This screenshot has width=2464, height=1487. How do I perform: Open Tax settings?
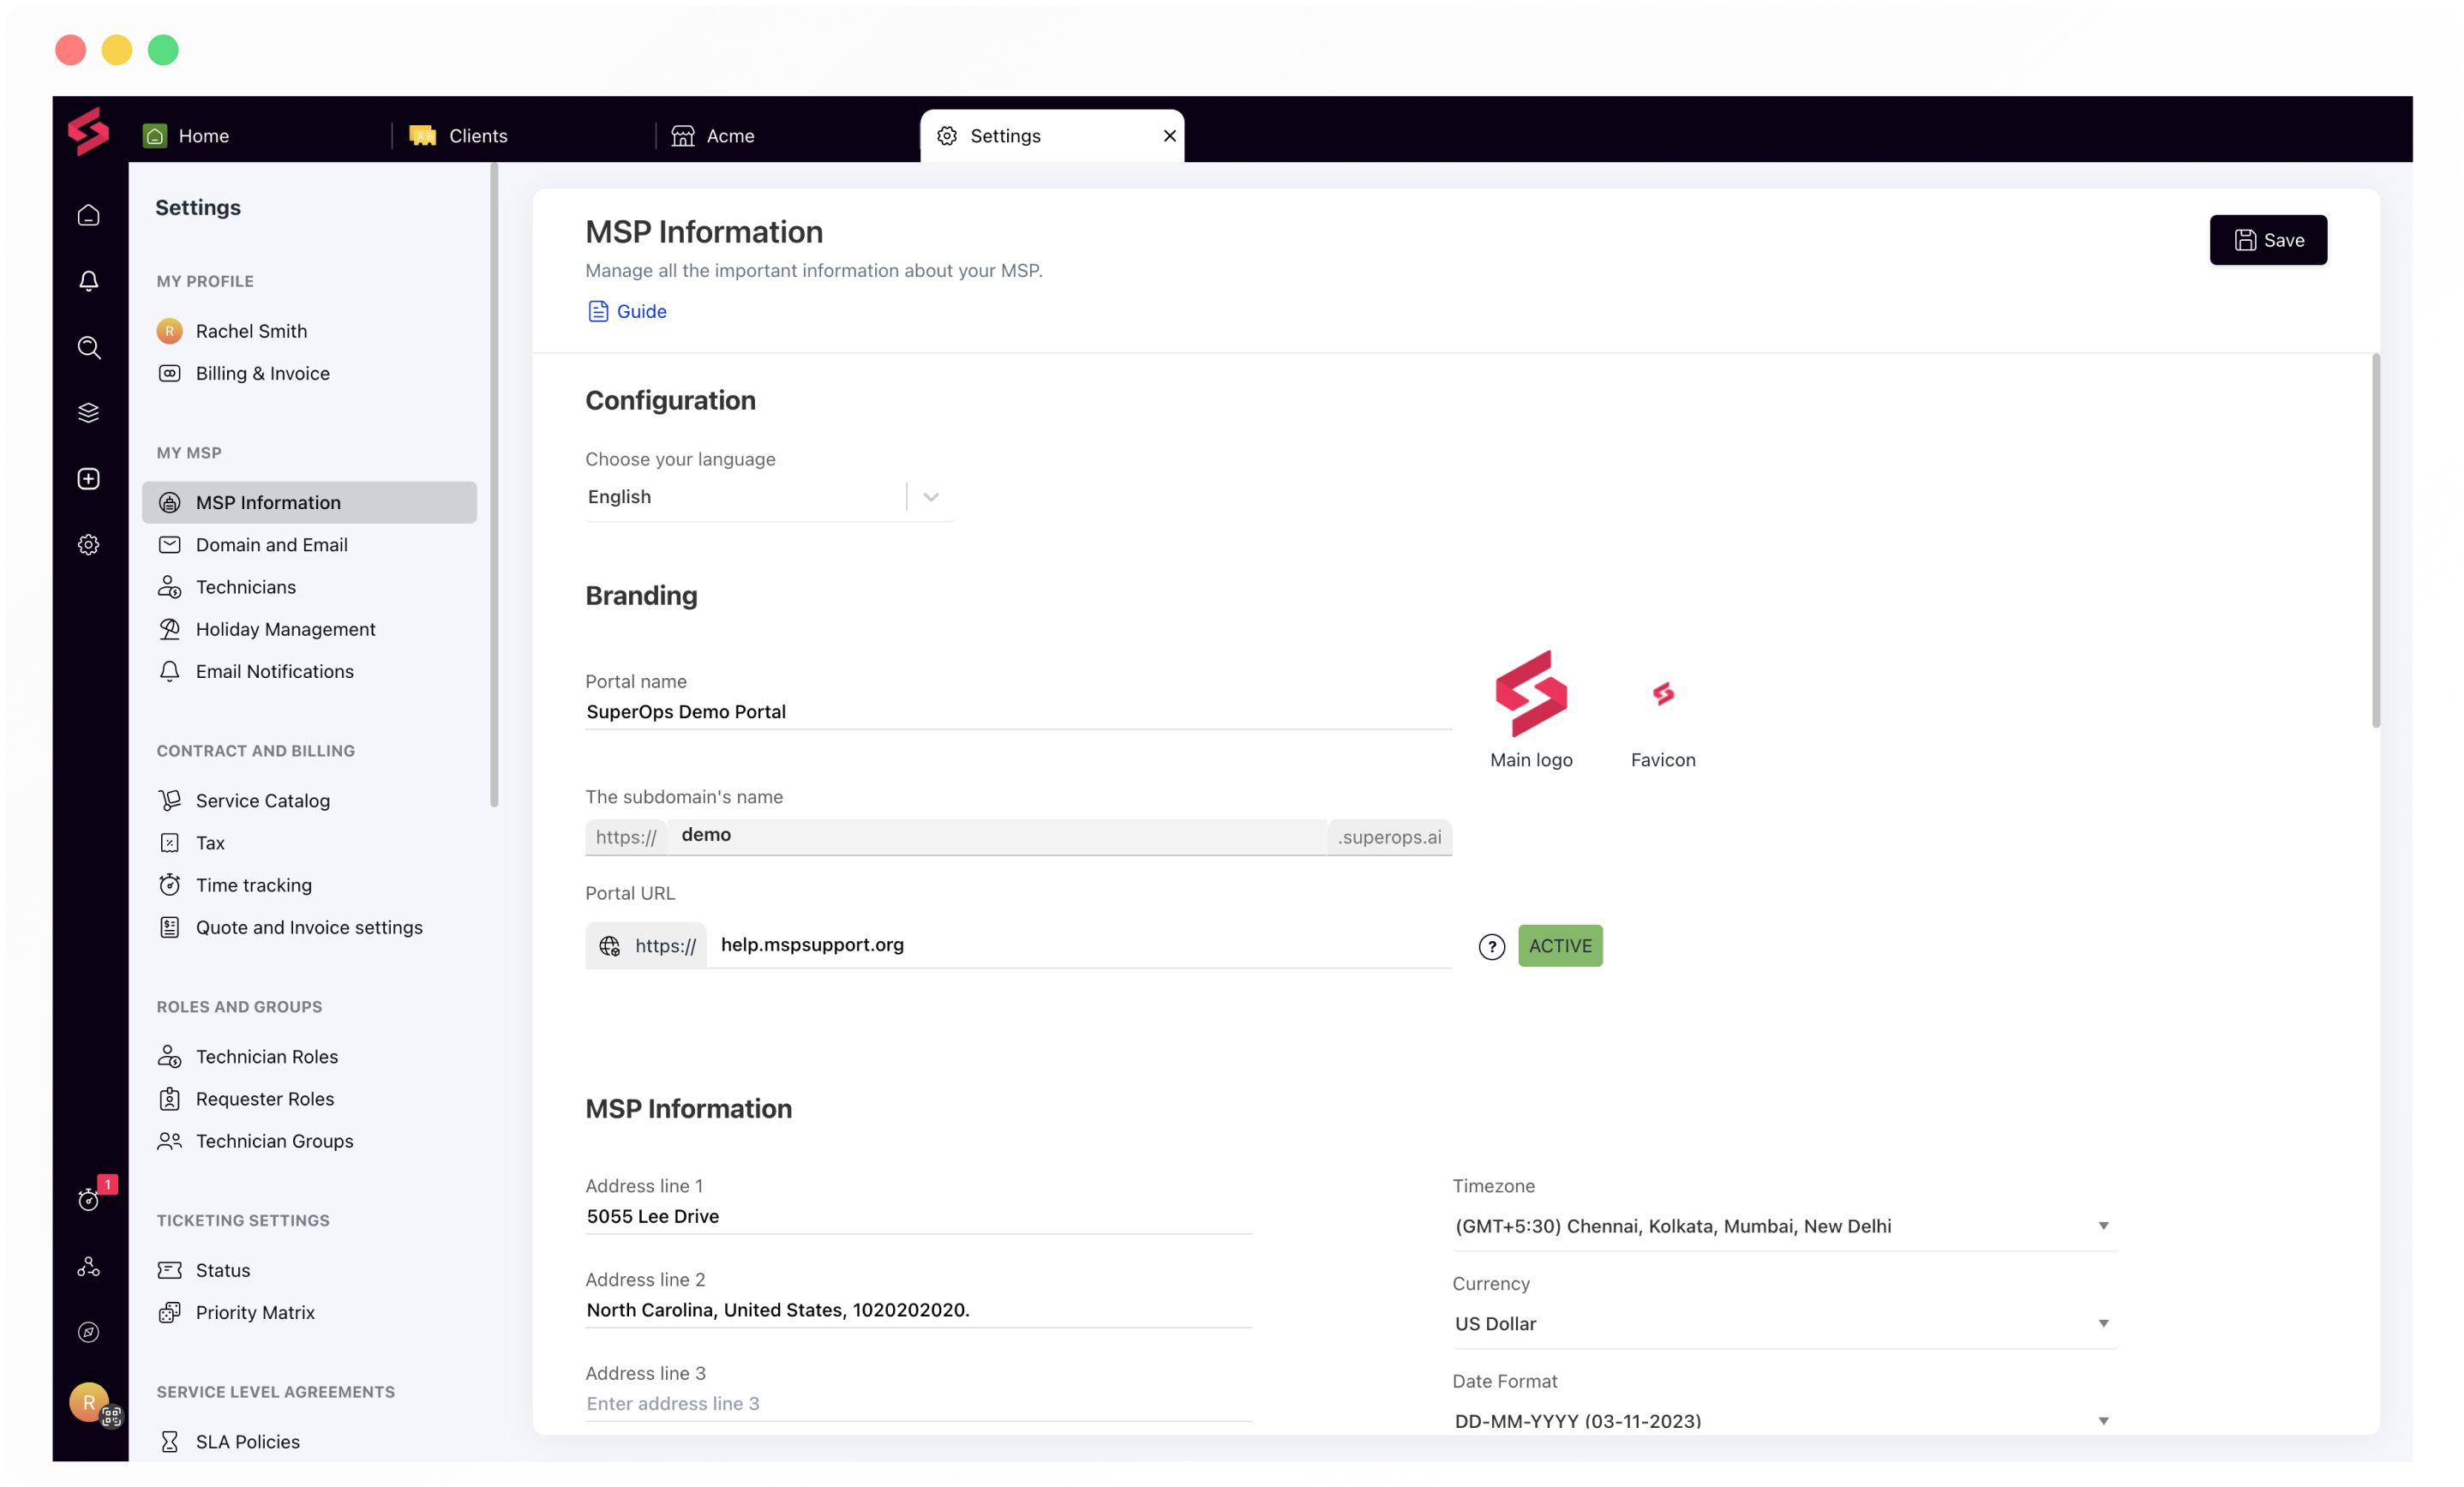click(x=309, y=843)
